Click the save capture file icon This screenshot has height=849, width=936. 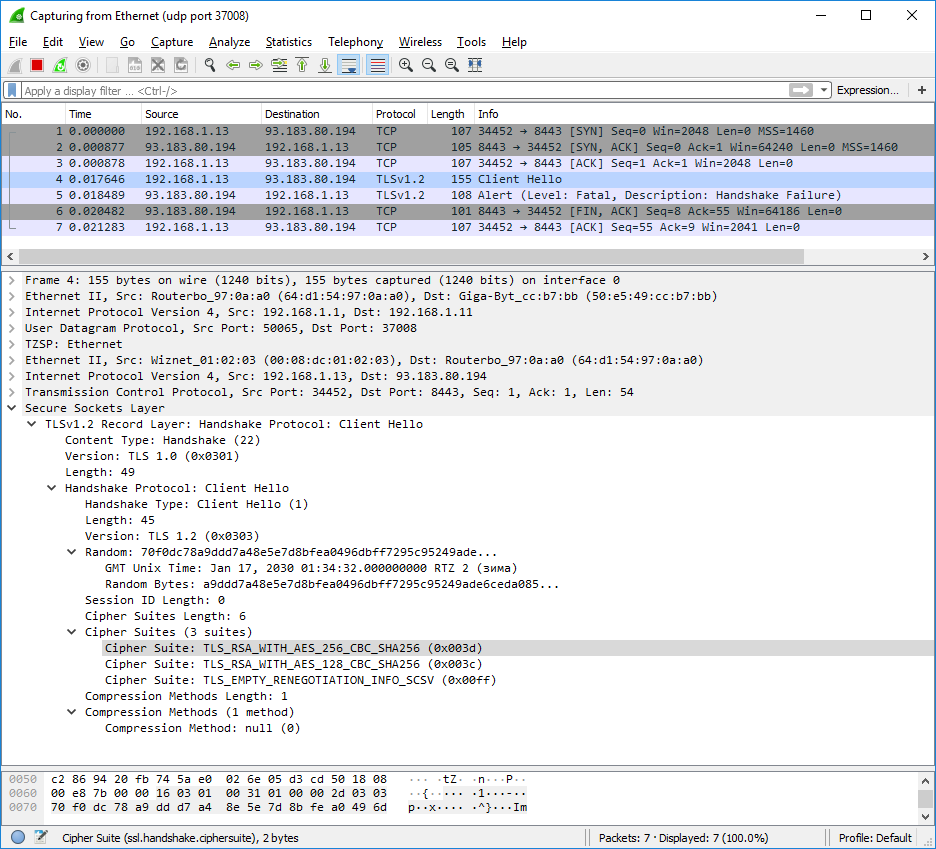135,65
